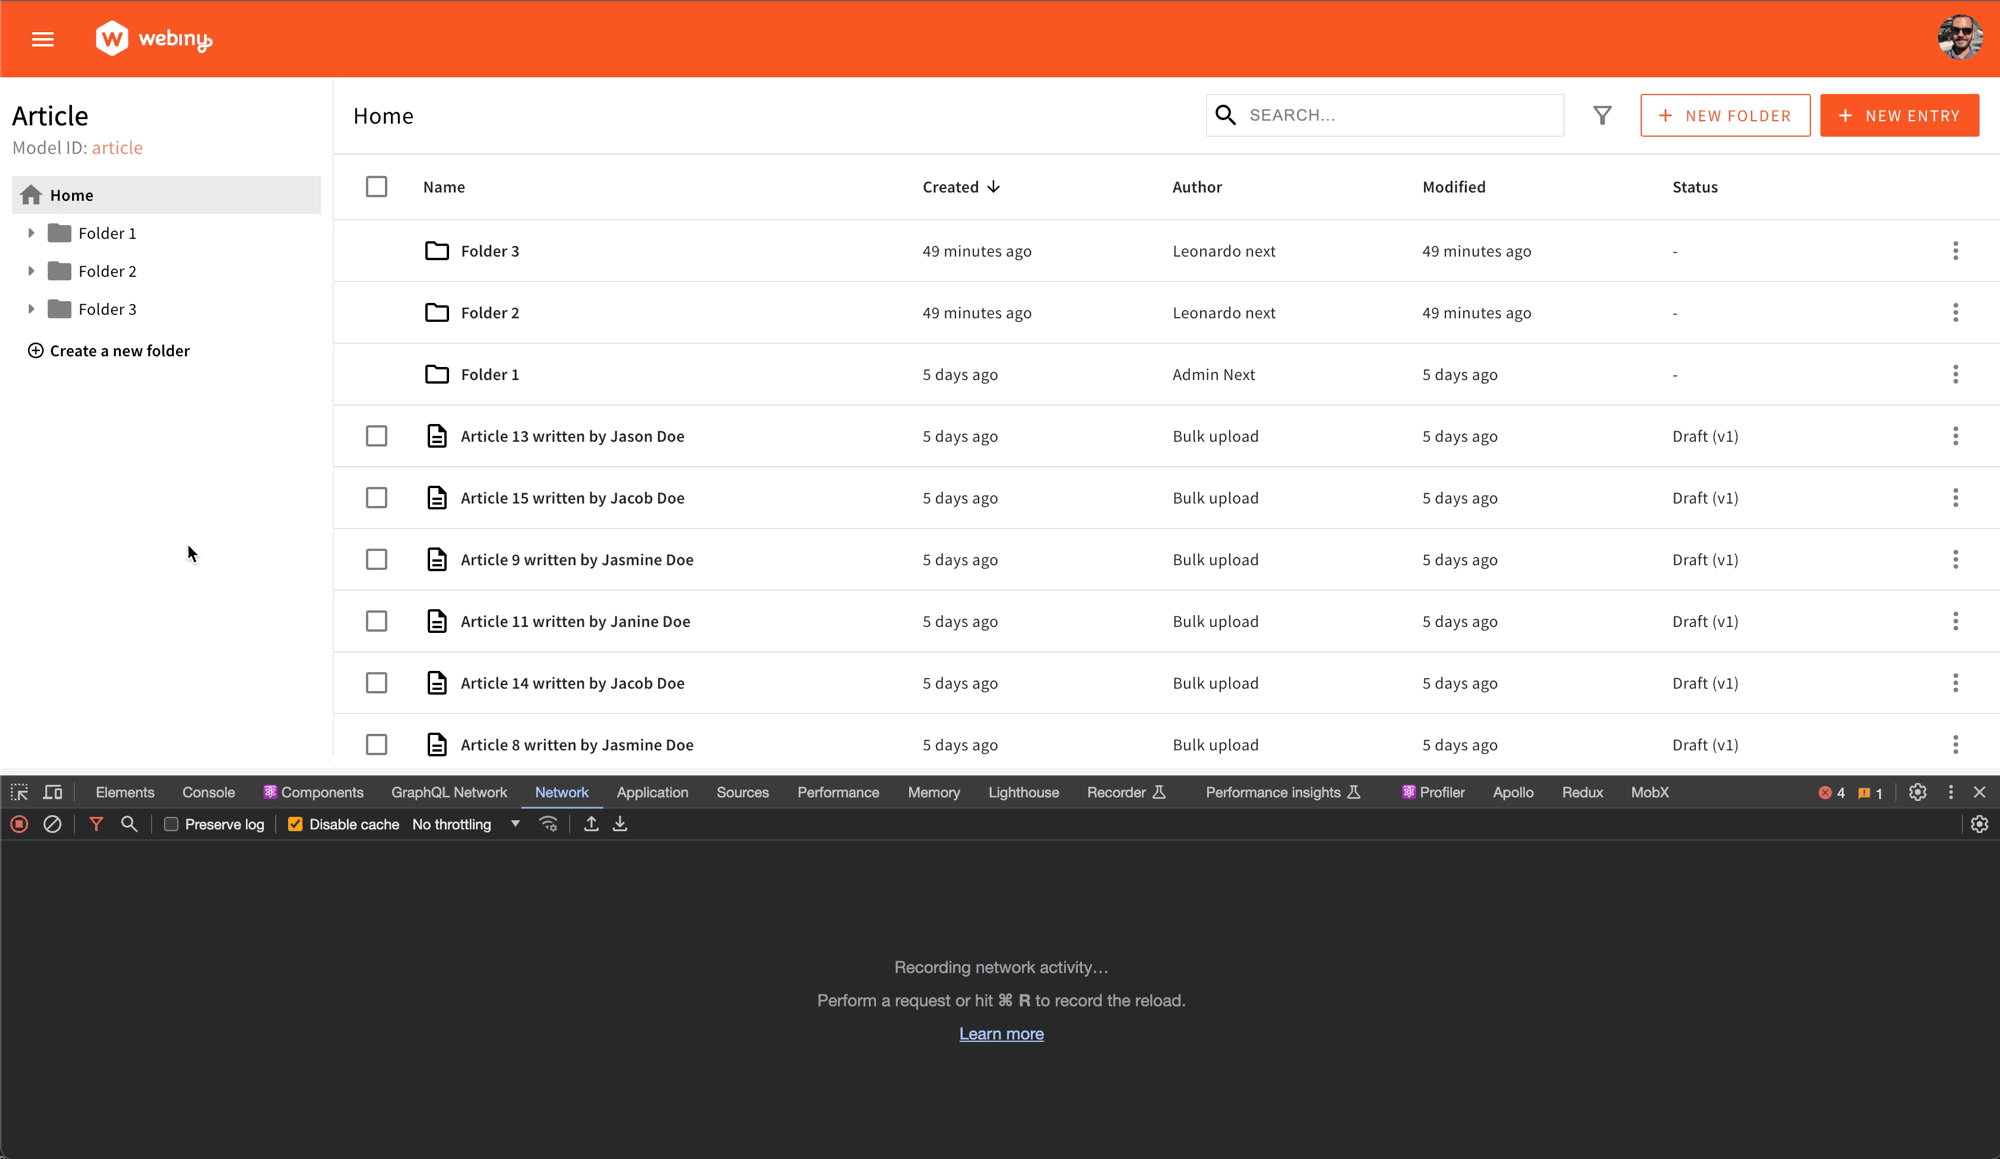Switch to the Console tab
Screen dimensions: 2000x1159
click(x=208, y=792)
